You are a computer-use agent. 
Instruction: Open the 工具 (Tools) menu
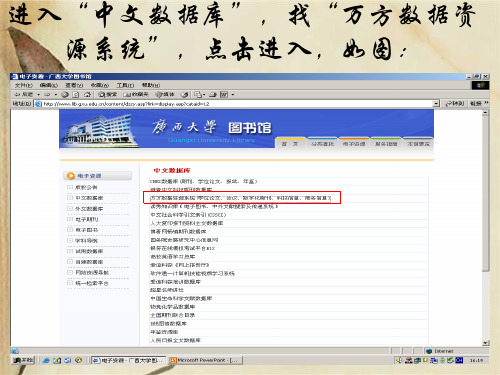pyautogui.click(x=125, y=85)
